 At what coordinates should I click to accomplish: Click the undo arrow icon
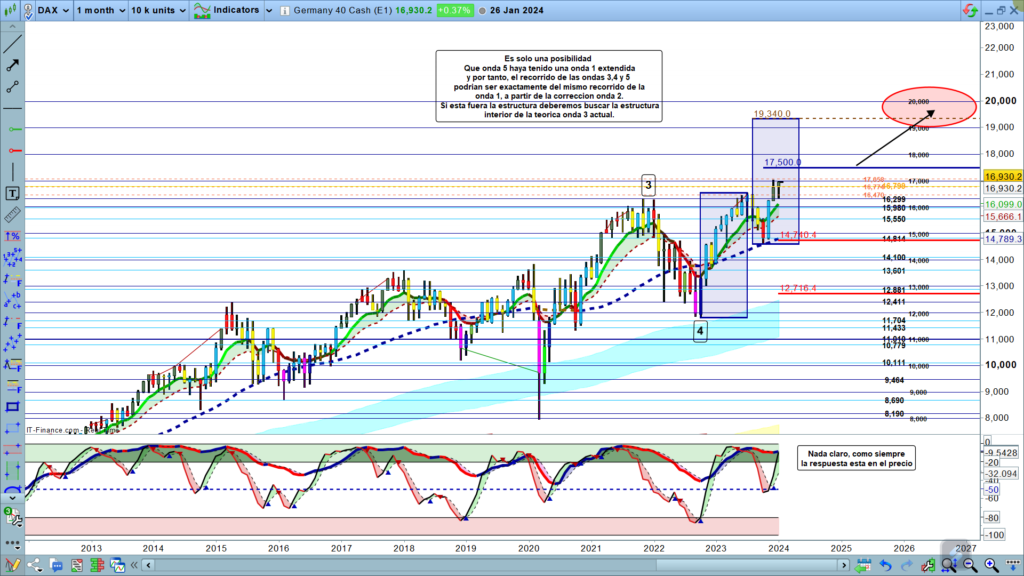tap(885, 567)
